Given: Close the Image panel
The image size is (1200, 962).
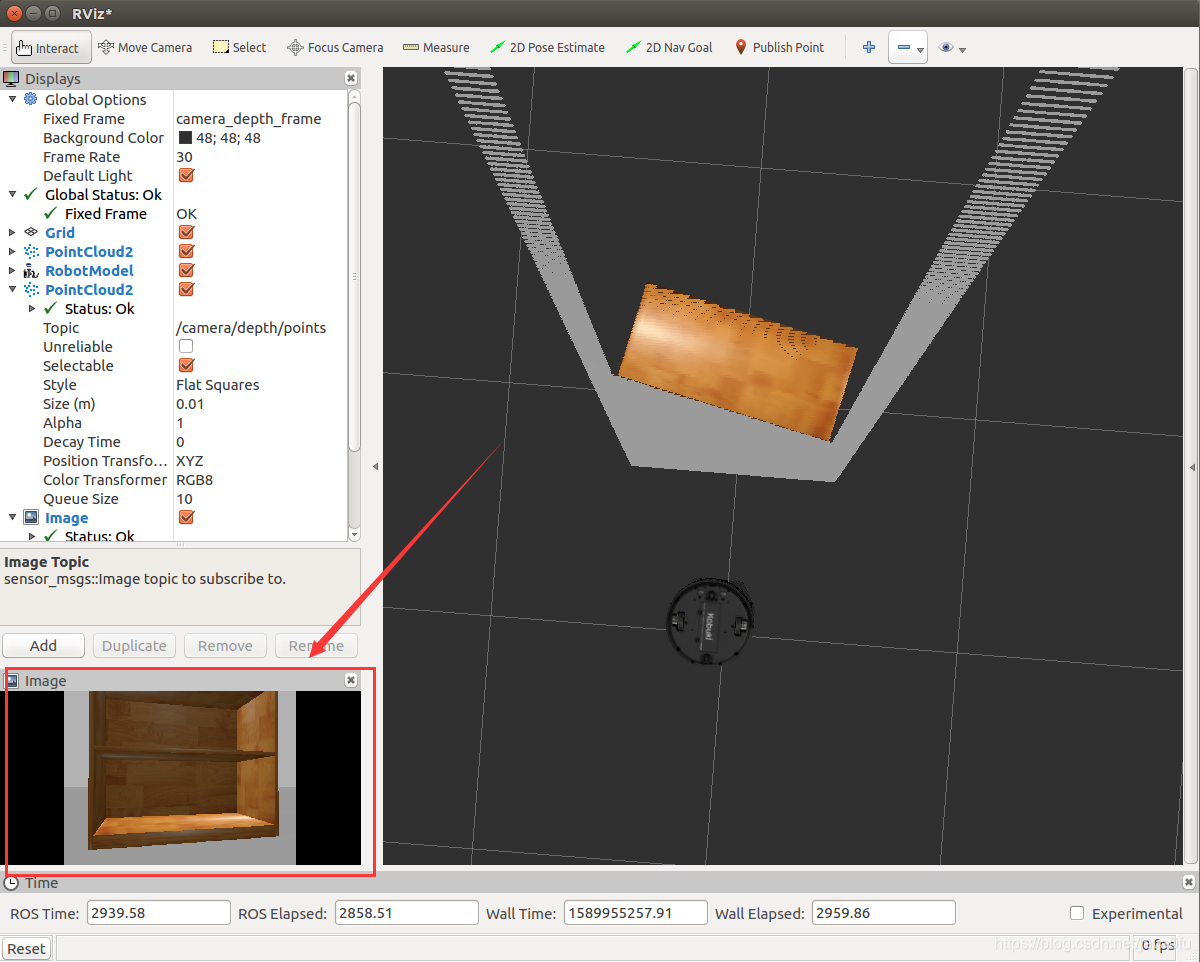Looking at the screenshot, I should click(351, 680).
